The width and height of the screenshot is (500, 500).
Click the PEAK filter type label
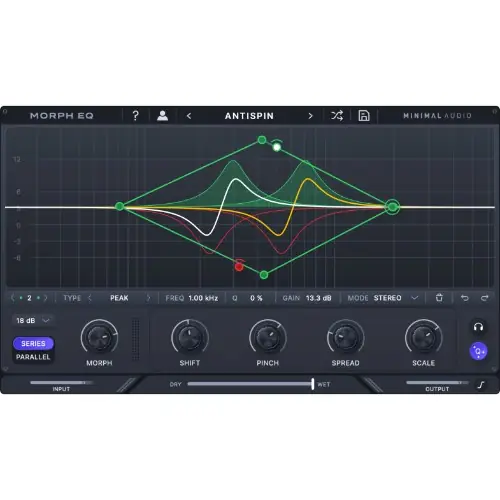(119, 298)
